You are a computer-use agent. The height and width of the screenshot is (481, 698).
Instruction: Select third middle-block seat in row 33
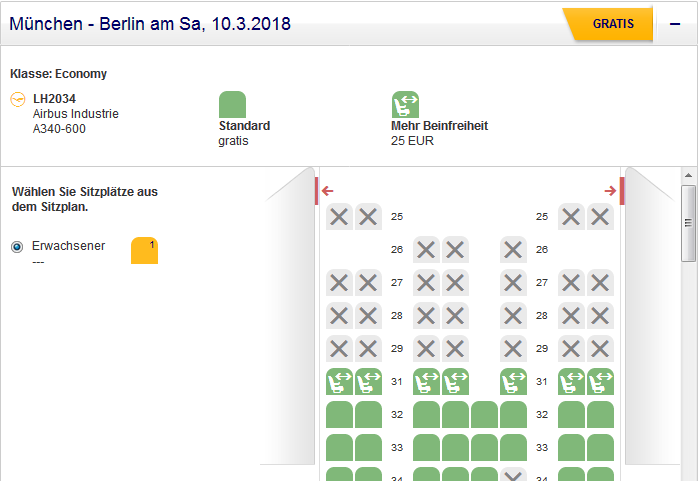click(x=485, y=447)
